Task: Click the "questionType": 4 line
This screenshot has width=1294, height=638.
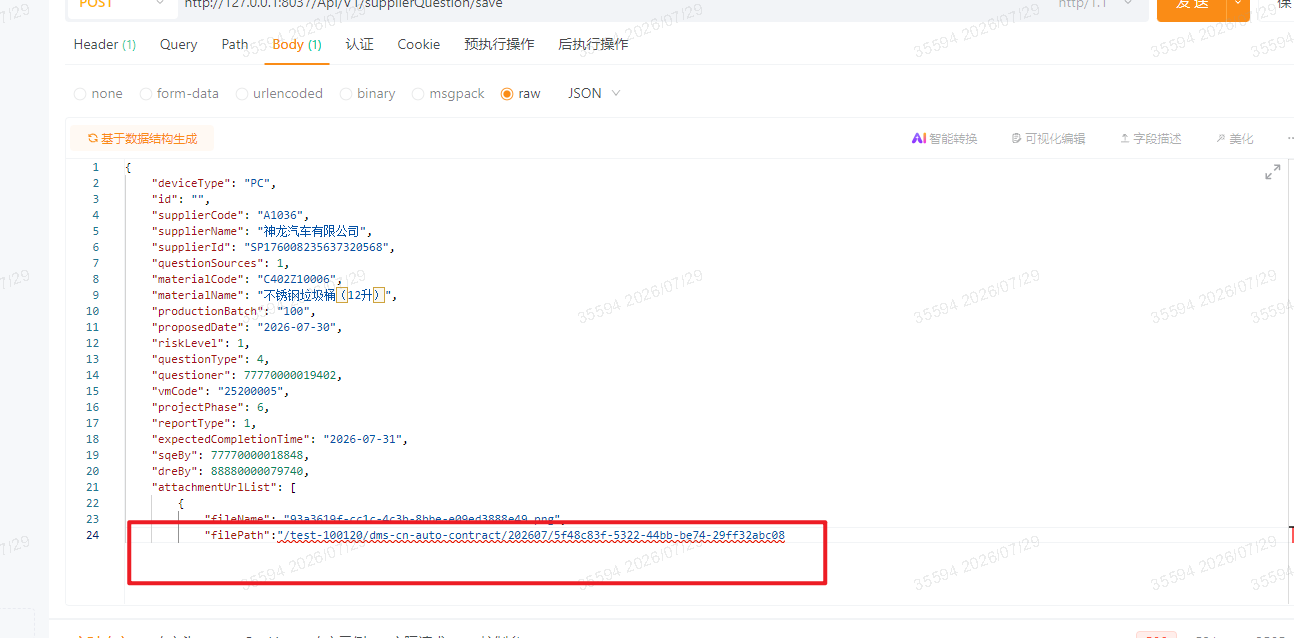Action: pyautogui.click(x=210, y=359)
